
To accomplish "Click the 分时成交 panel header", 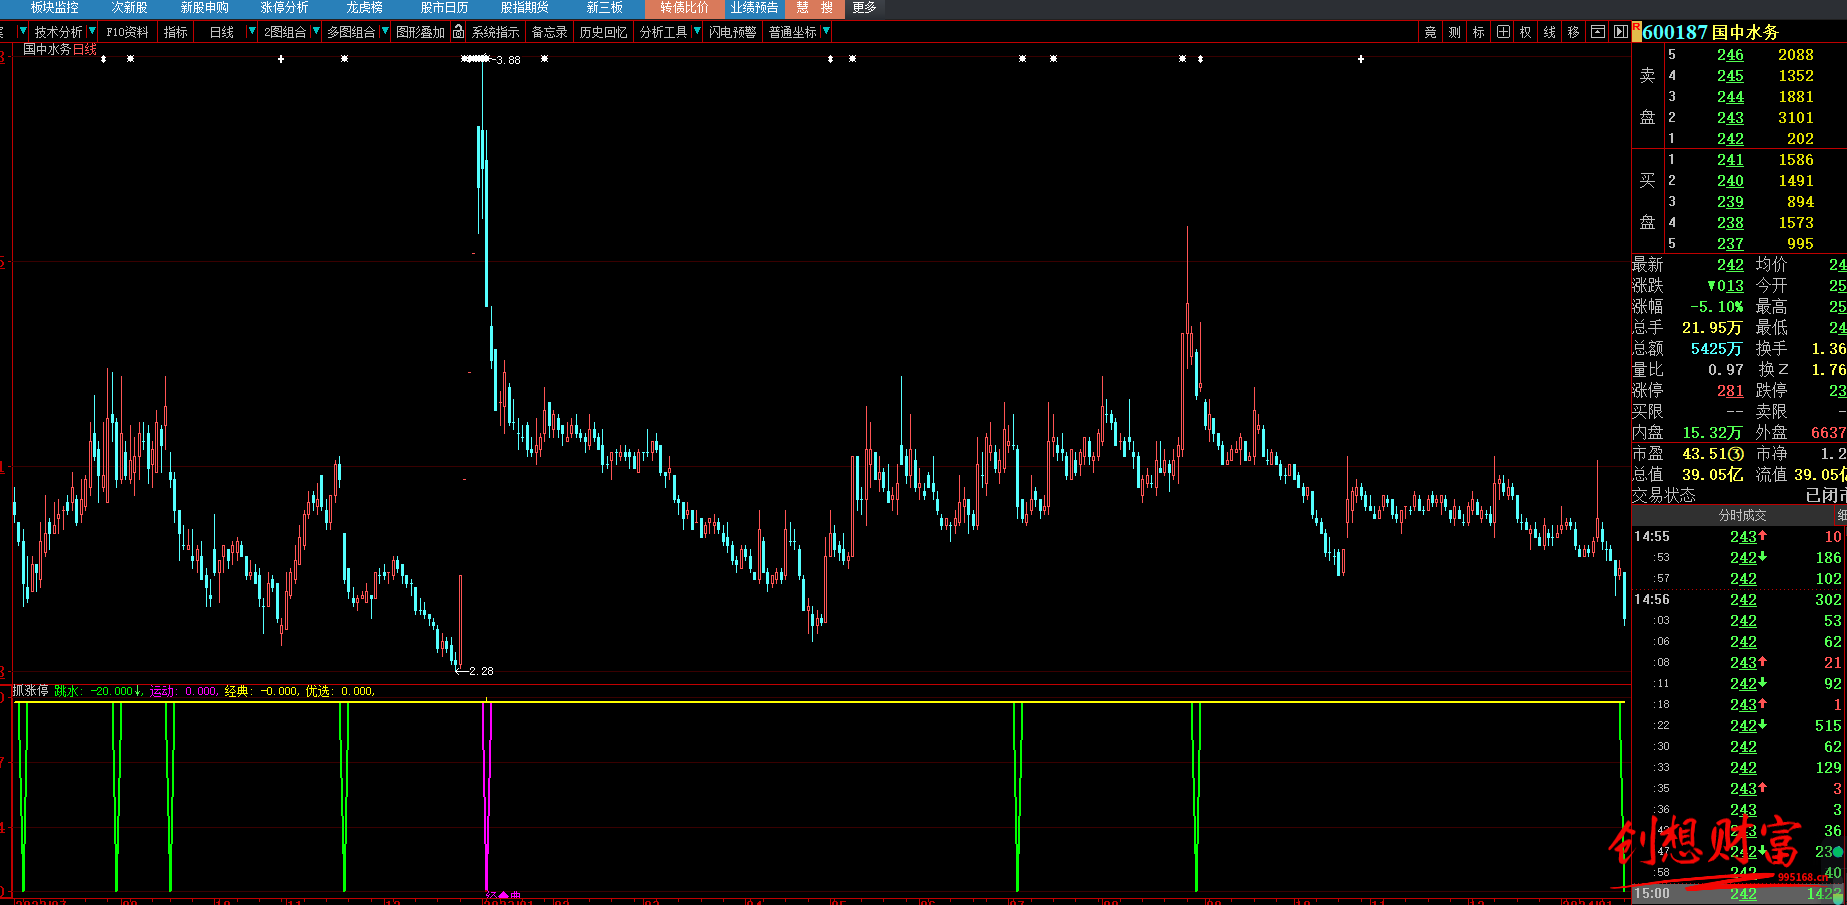I will click(x=1742, y=515).
